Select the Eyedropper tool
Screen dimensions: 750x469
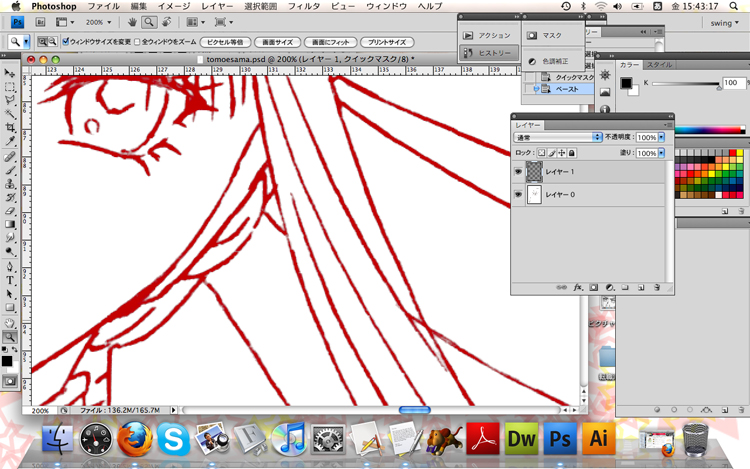click(x=10, y=141)
